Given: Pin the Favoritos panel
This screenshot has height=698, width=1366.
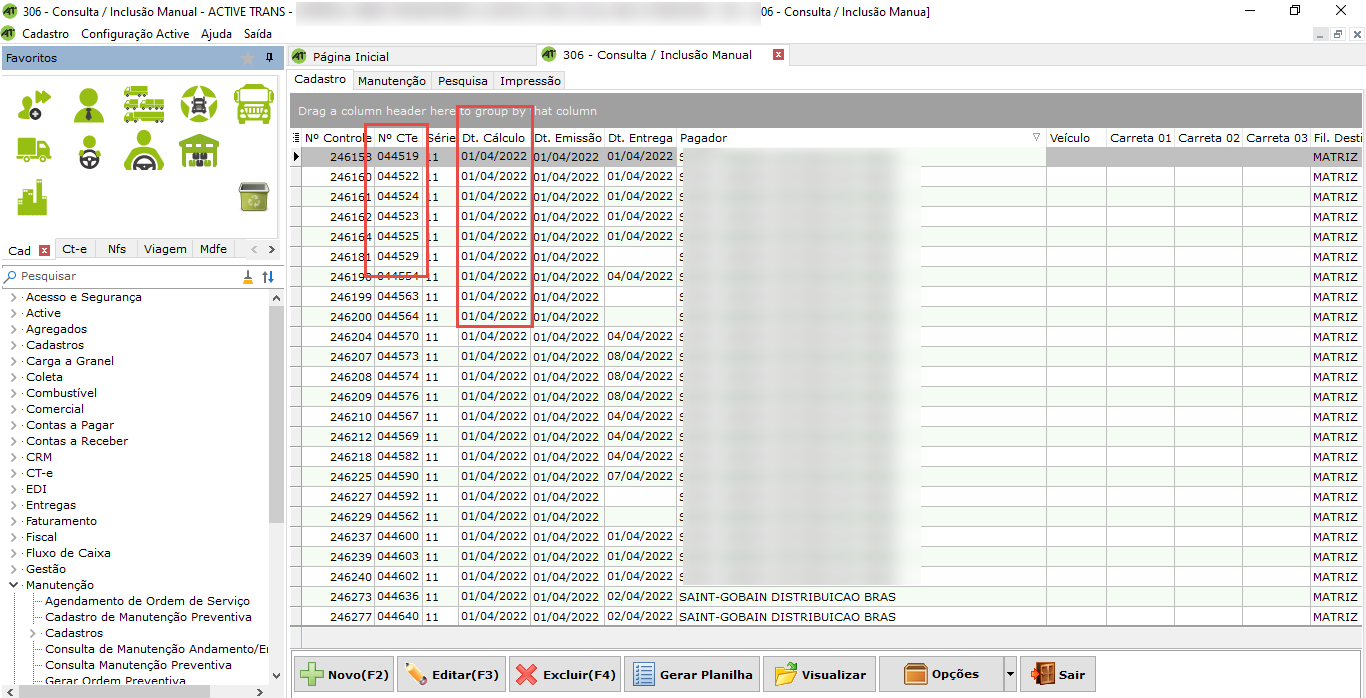Looking at the screenshot, I should tap(269, 58).
